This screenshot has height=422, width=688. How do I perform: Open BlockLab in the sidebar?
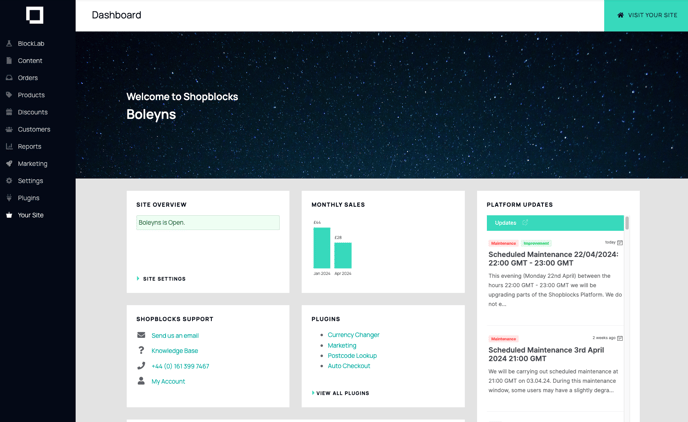pos(31,43)
